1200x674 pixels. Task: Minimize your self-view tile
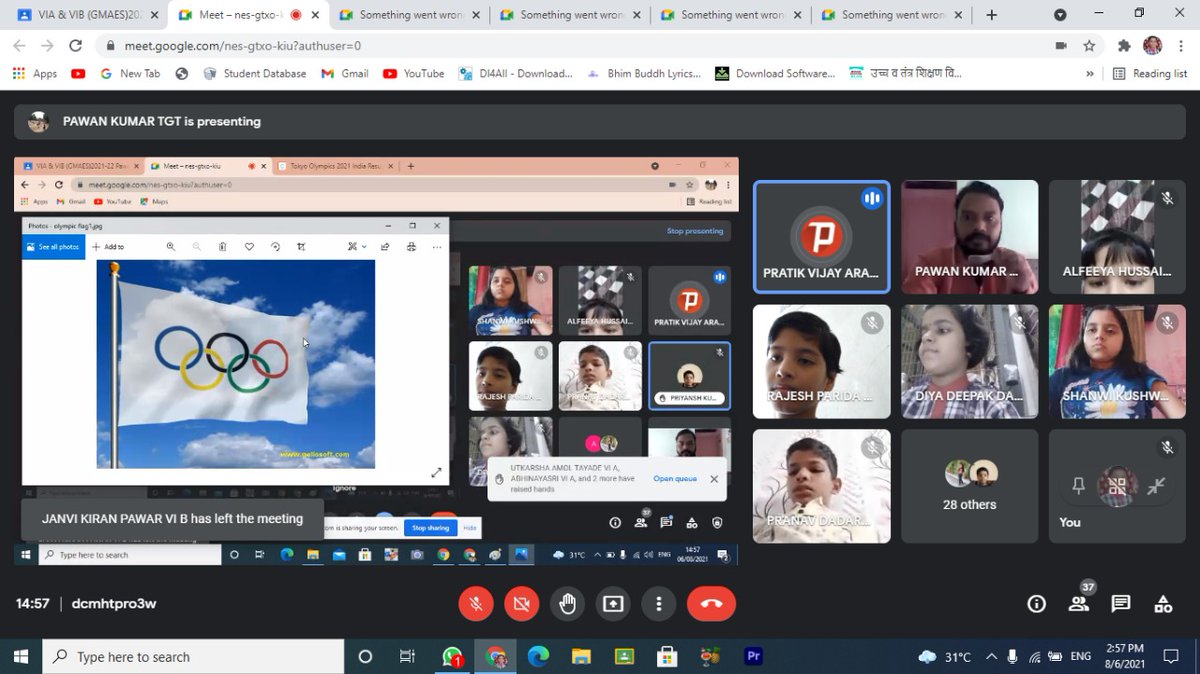pos(1156,486)
